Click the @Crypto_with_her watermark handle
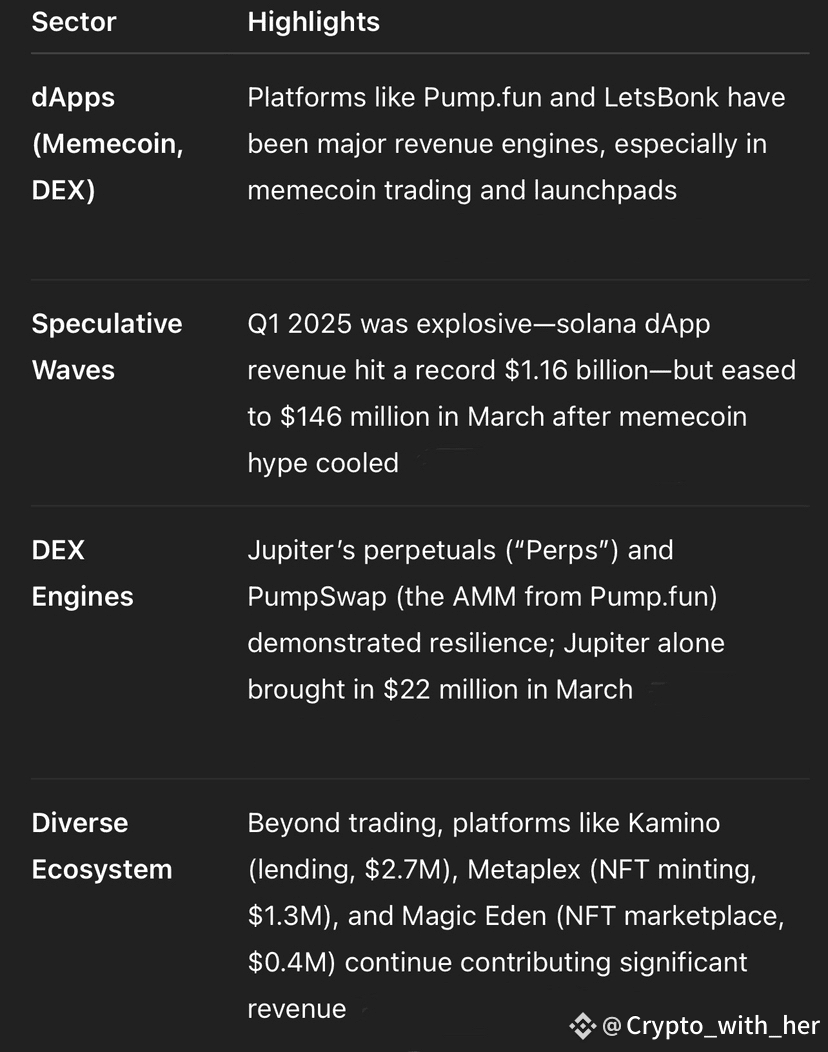Image resolution: width=828 pixels, height=1052 pixels. 711,1025
